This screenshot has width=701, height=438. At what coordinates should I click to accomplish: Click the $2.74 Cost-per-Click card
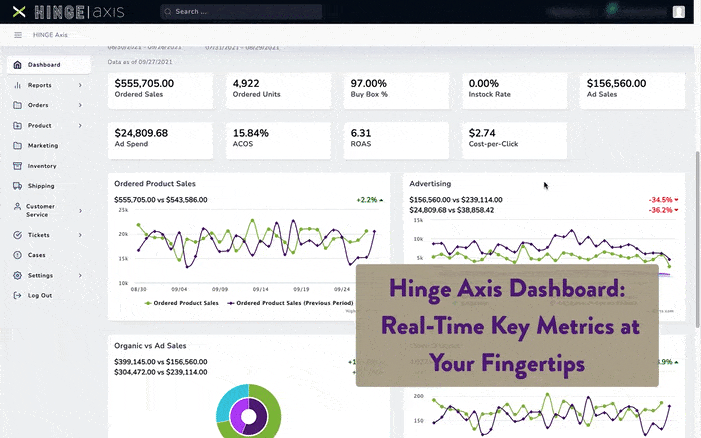click(515, 140)
